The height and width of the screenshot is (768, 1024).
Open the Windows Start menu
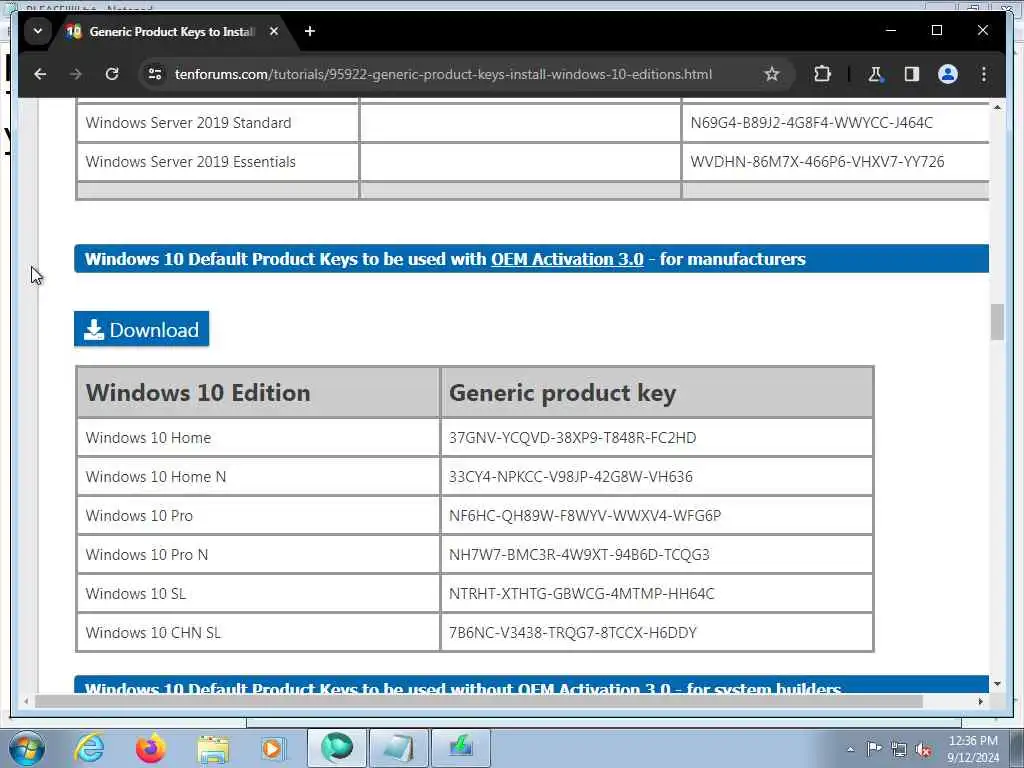(25, 748)
